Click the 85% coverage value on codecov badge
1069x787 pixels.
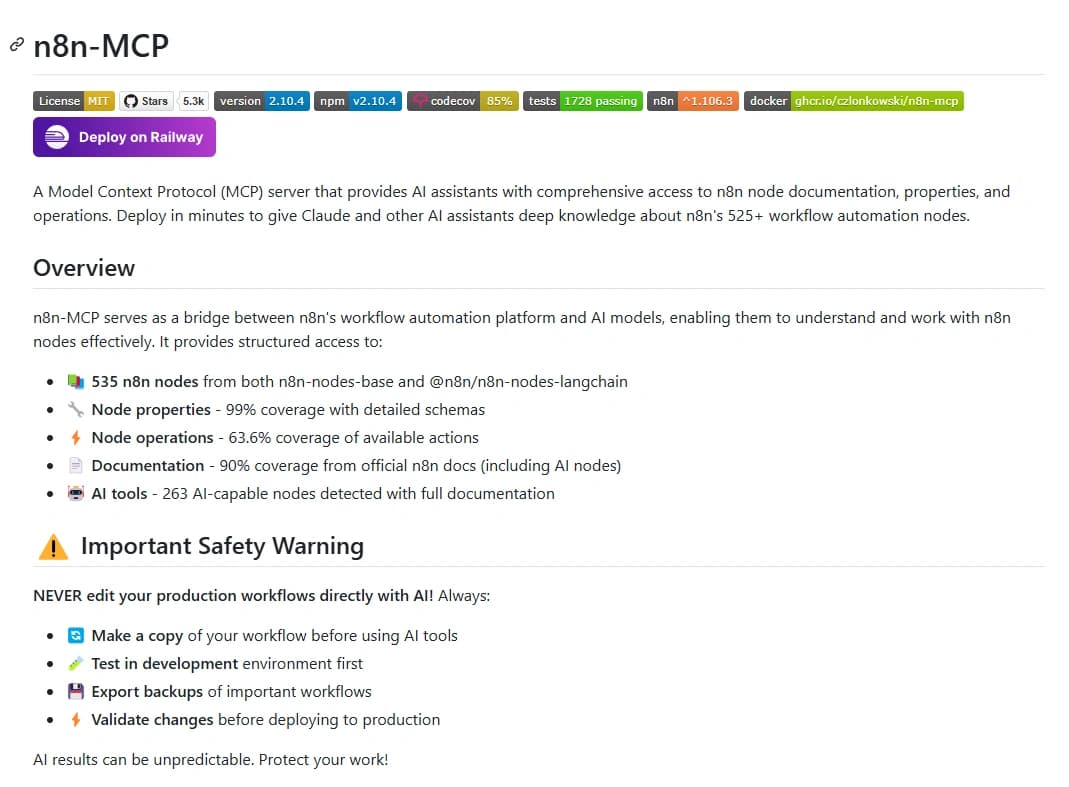(x=498, y=100)
